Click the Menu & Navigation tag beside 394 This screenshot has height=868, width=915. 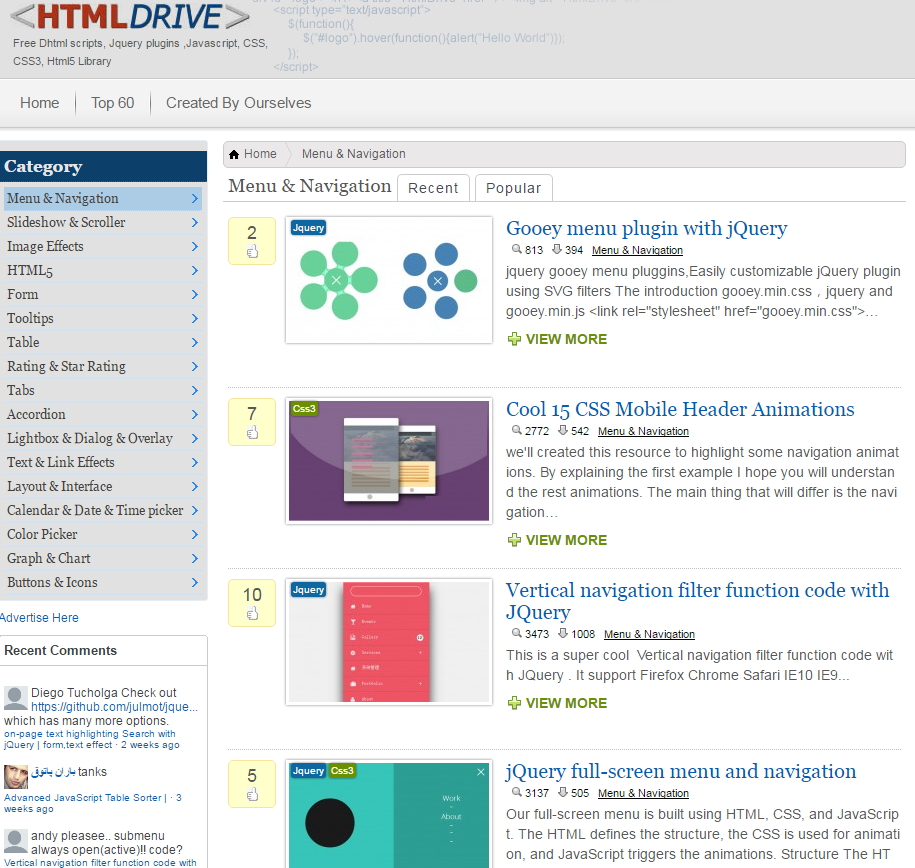point(637,250)
